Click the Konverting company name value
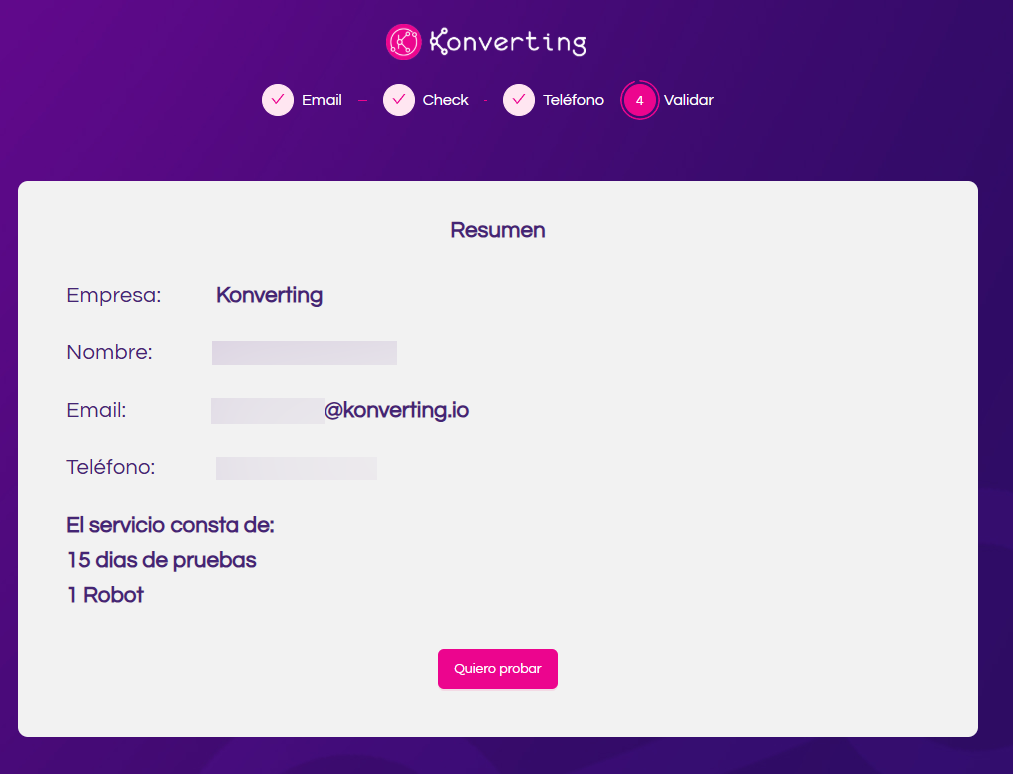The image size is (1013, 774). point(269,295)
